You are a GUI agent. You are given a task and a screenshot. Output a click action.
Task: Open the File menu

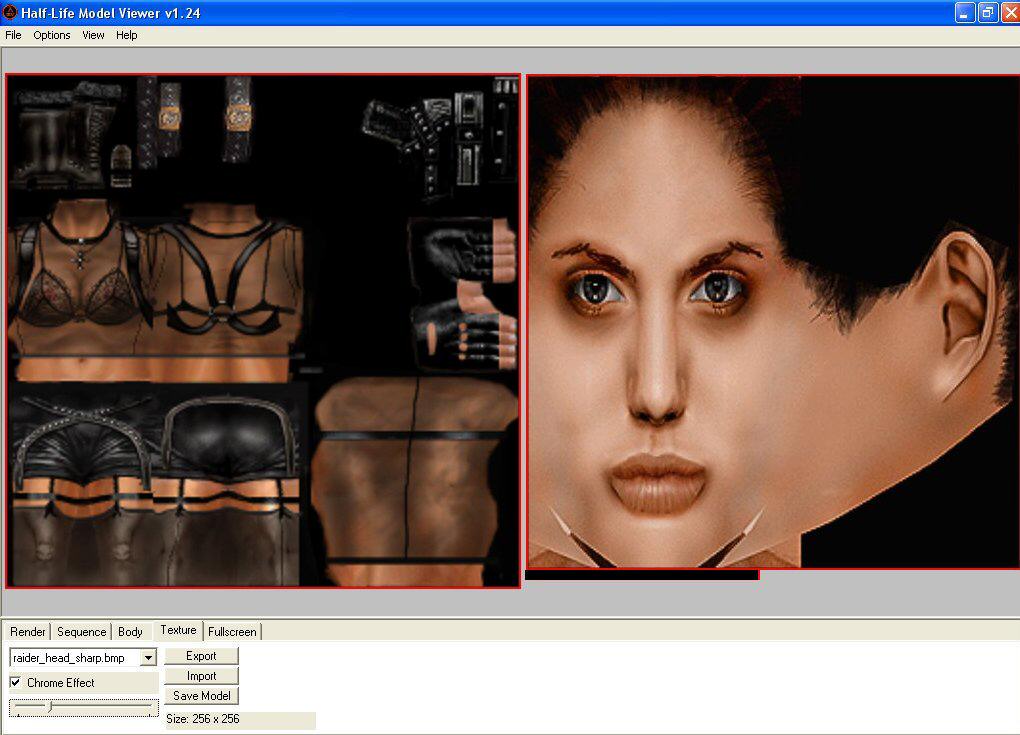(x=13, y=35)
